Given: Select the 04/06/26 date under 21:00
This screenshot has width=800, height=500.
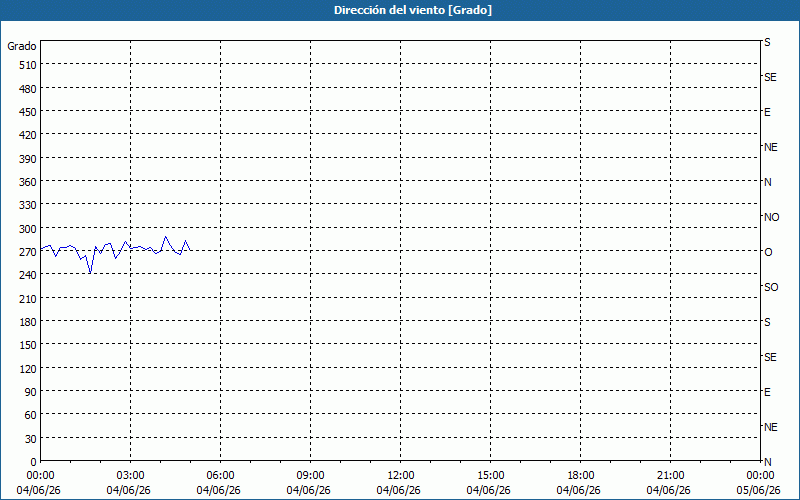Looking at the screenshot, I should pyautogui.click(x=668, y=490).
